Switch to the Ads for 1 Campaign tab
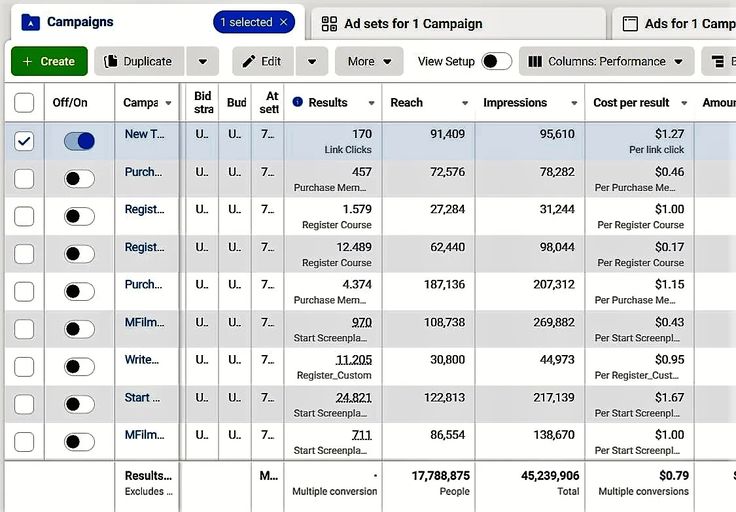Image resolution: width=736 pixels, height=512 pixels. click(688, 23)
